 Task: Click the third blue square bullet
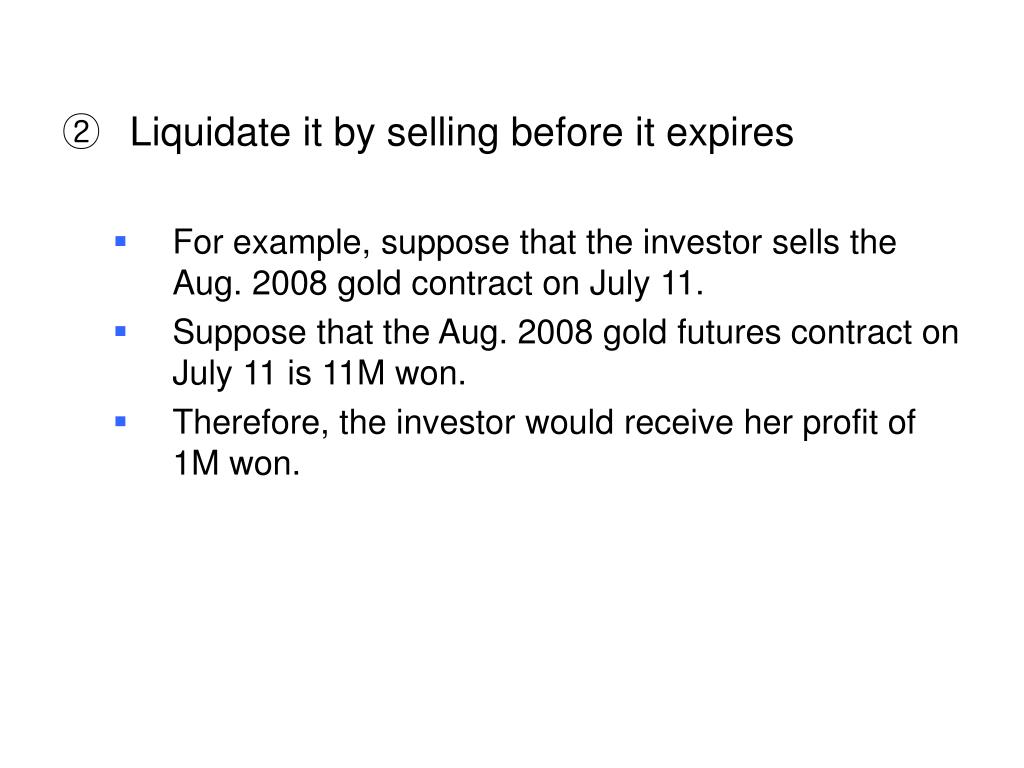pyautogui.click(x=120, y=422)
